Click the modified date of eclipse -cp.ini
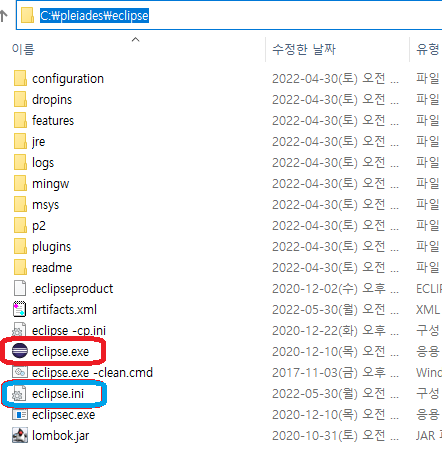 [x=335, y=331]
